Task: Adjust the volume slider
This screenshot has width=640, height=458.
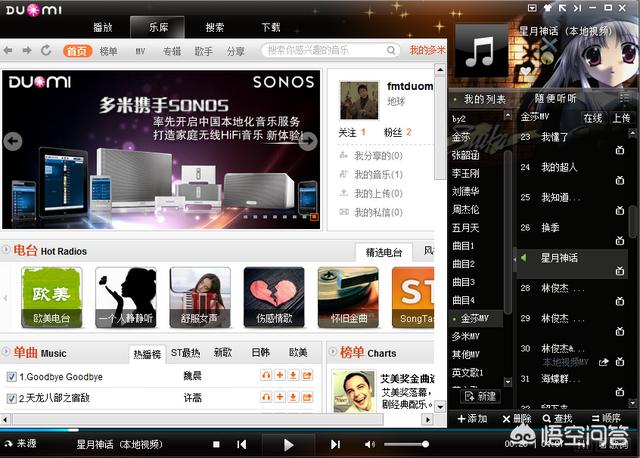Action: 406,444
